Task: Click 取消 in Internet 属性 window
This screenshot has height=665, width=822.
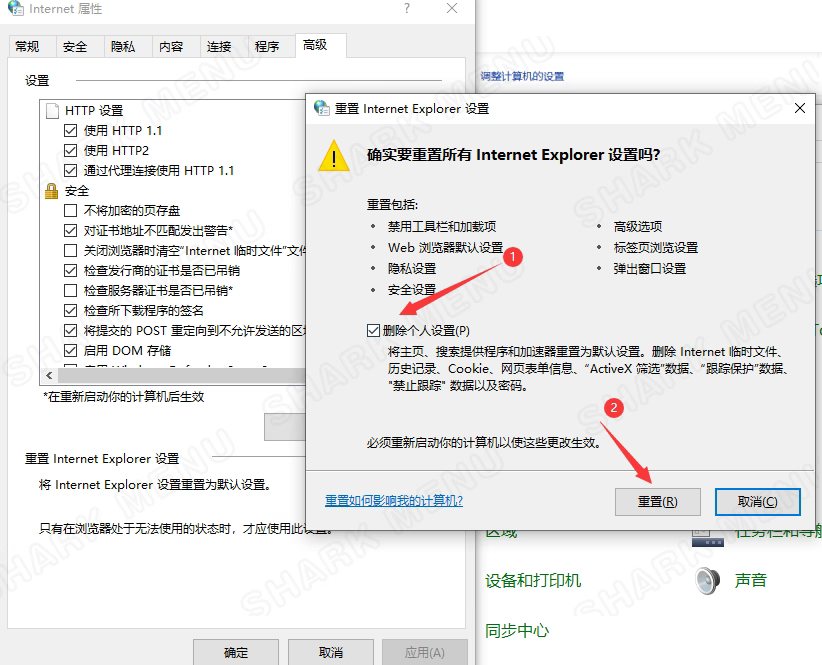Action: click(331, 652)
